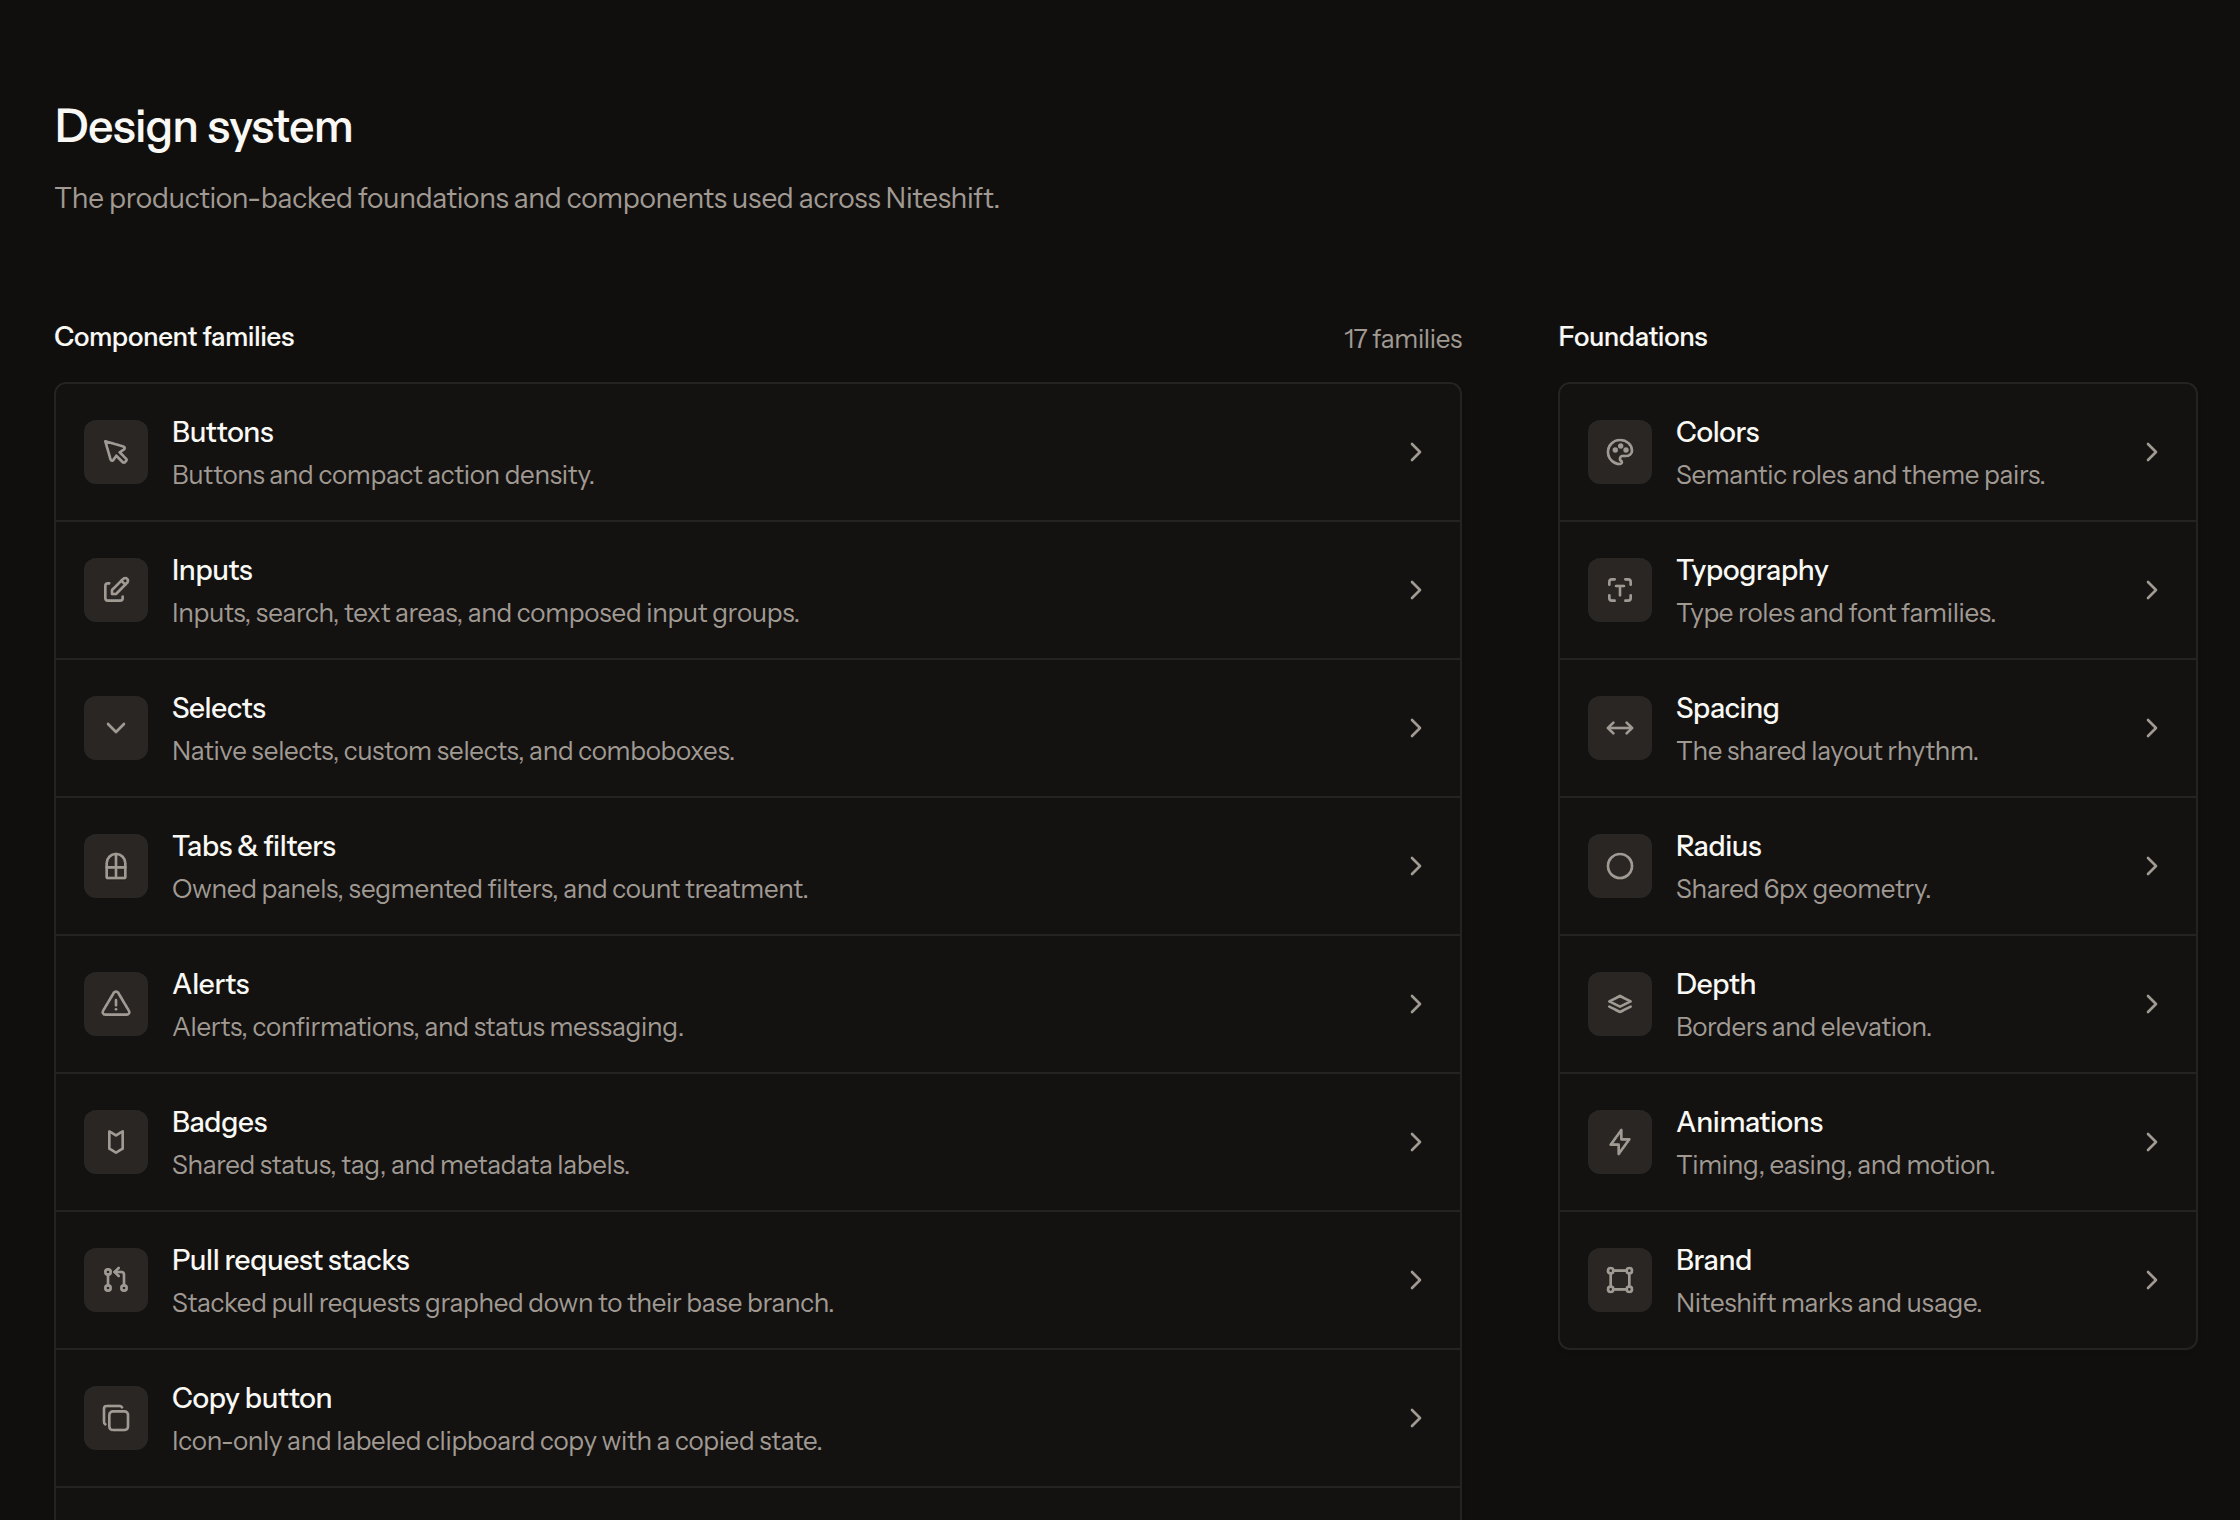Viewport: 2240px width, 1520px height.
Task: Click 'The shared layout rhythm.' description
Action: coord(1827,751)
